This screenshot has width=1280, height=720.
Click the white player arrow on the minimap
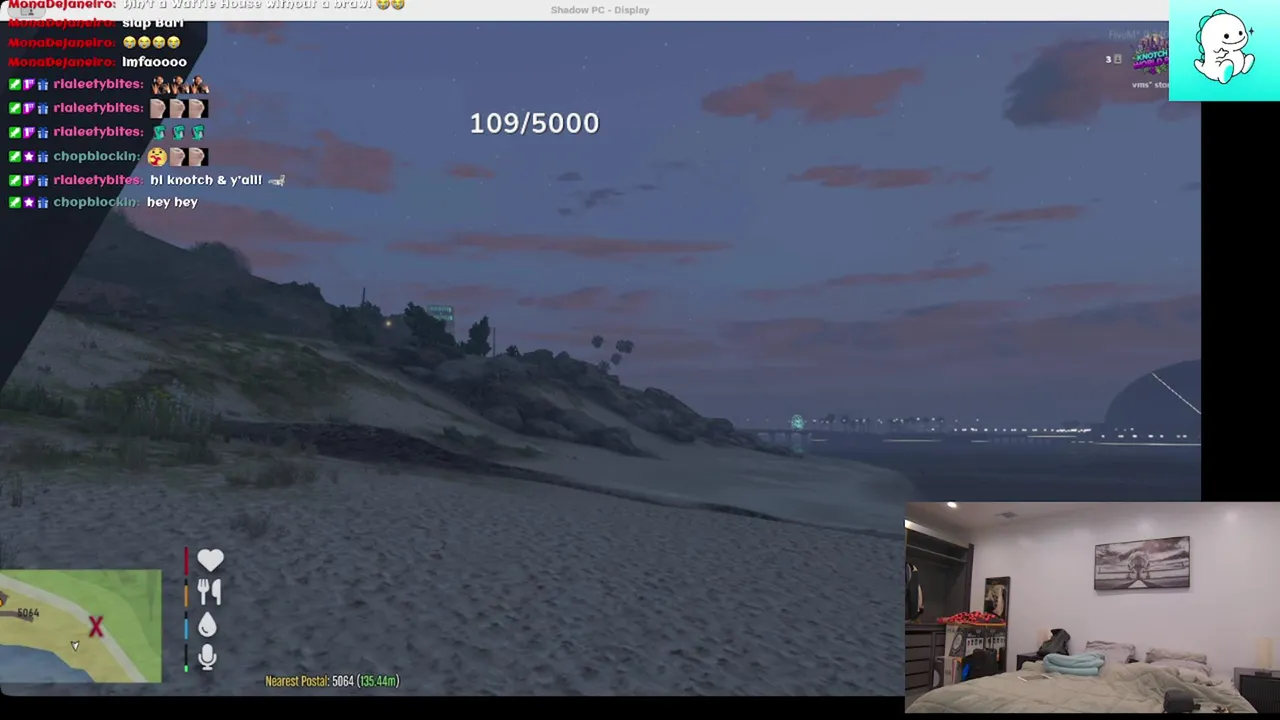75,646
